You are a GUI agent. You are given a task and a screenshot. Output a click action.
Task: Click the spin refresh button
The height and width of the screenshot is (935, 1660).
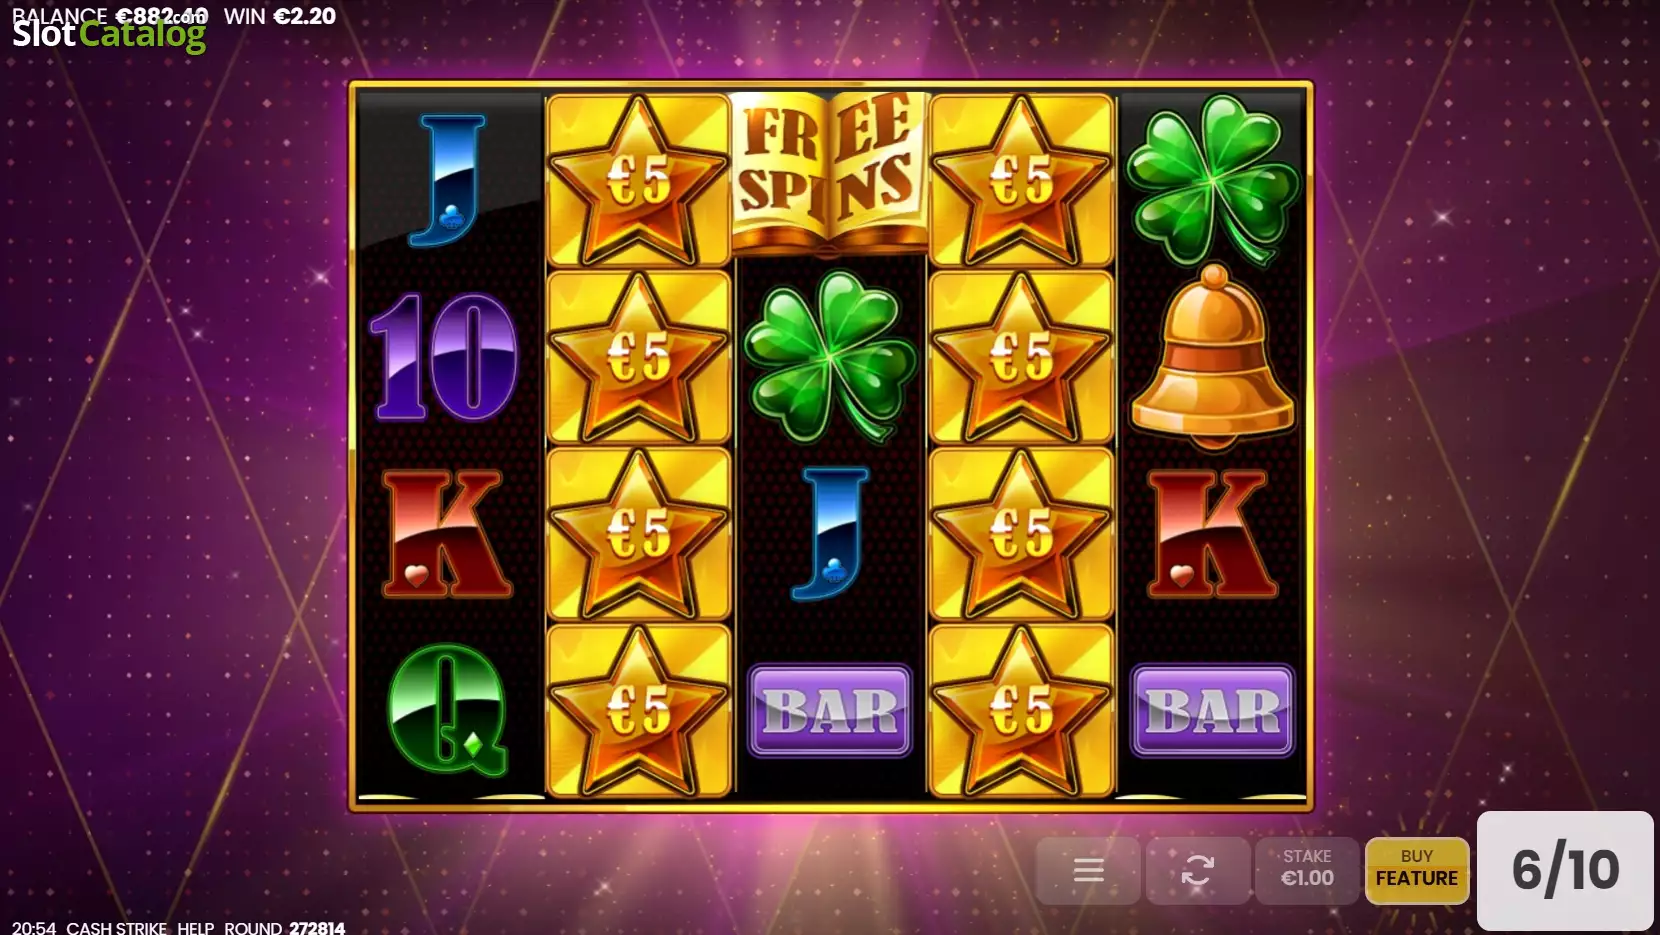[1197, 870]
